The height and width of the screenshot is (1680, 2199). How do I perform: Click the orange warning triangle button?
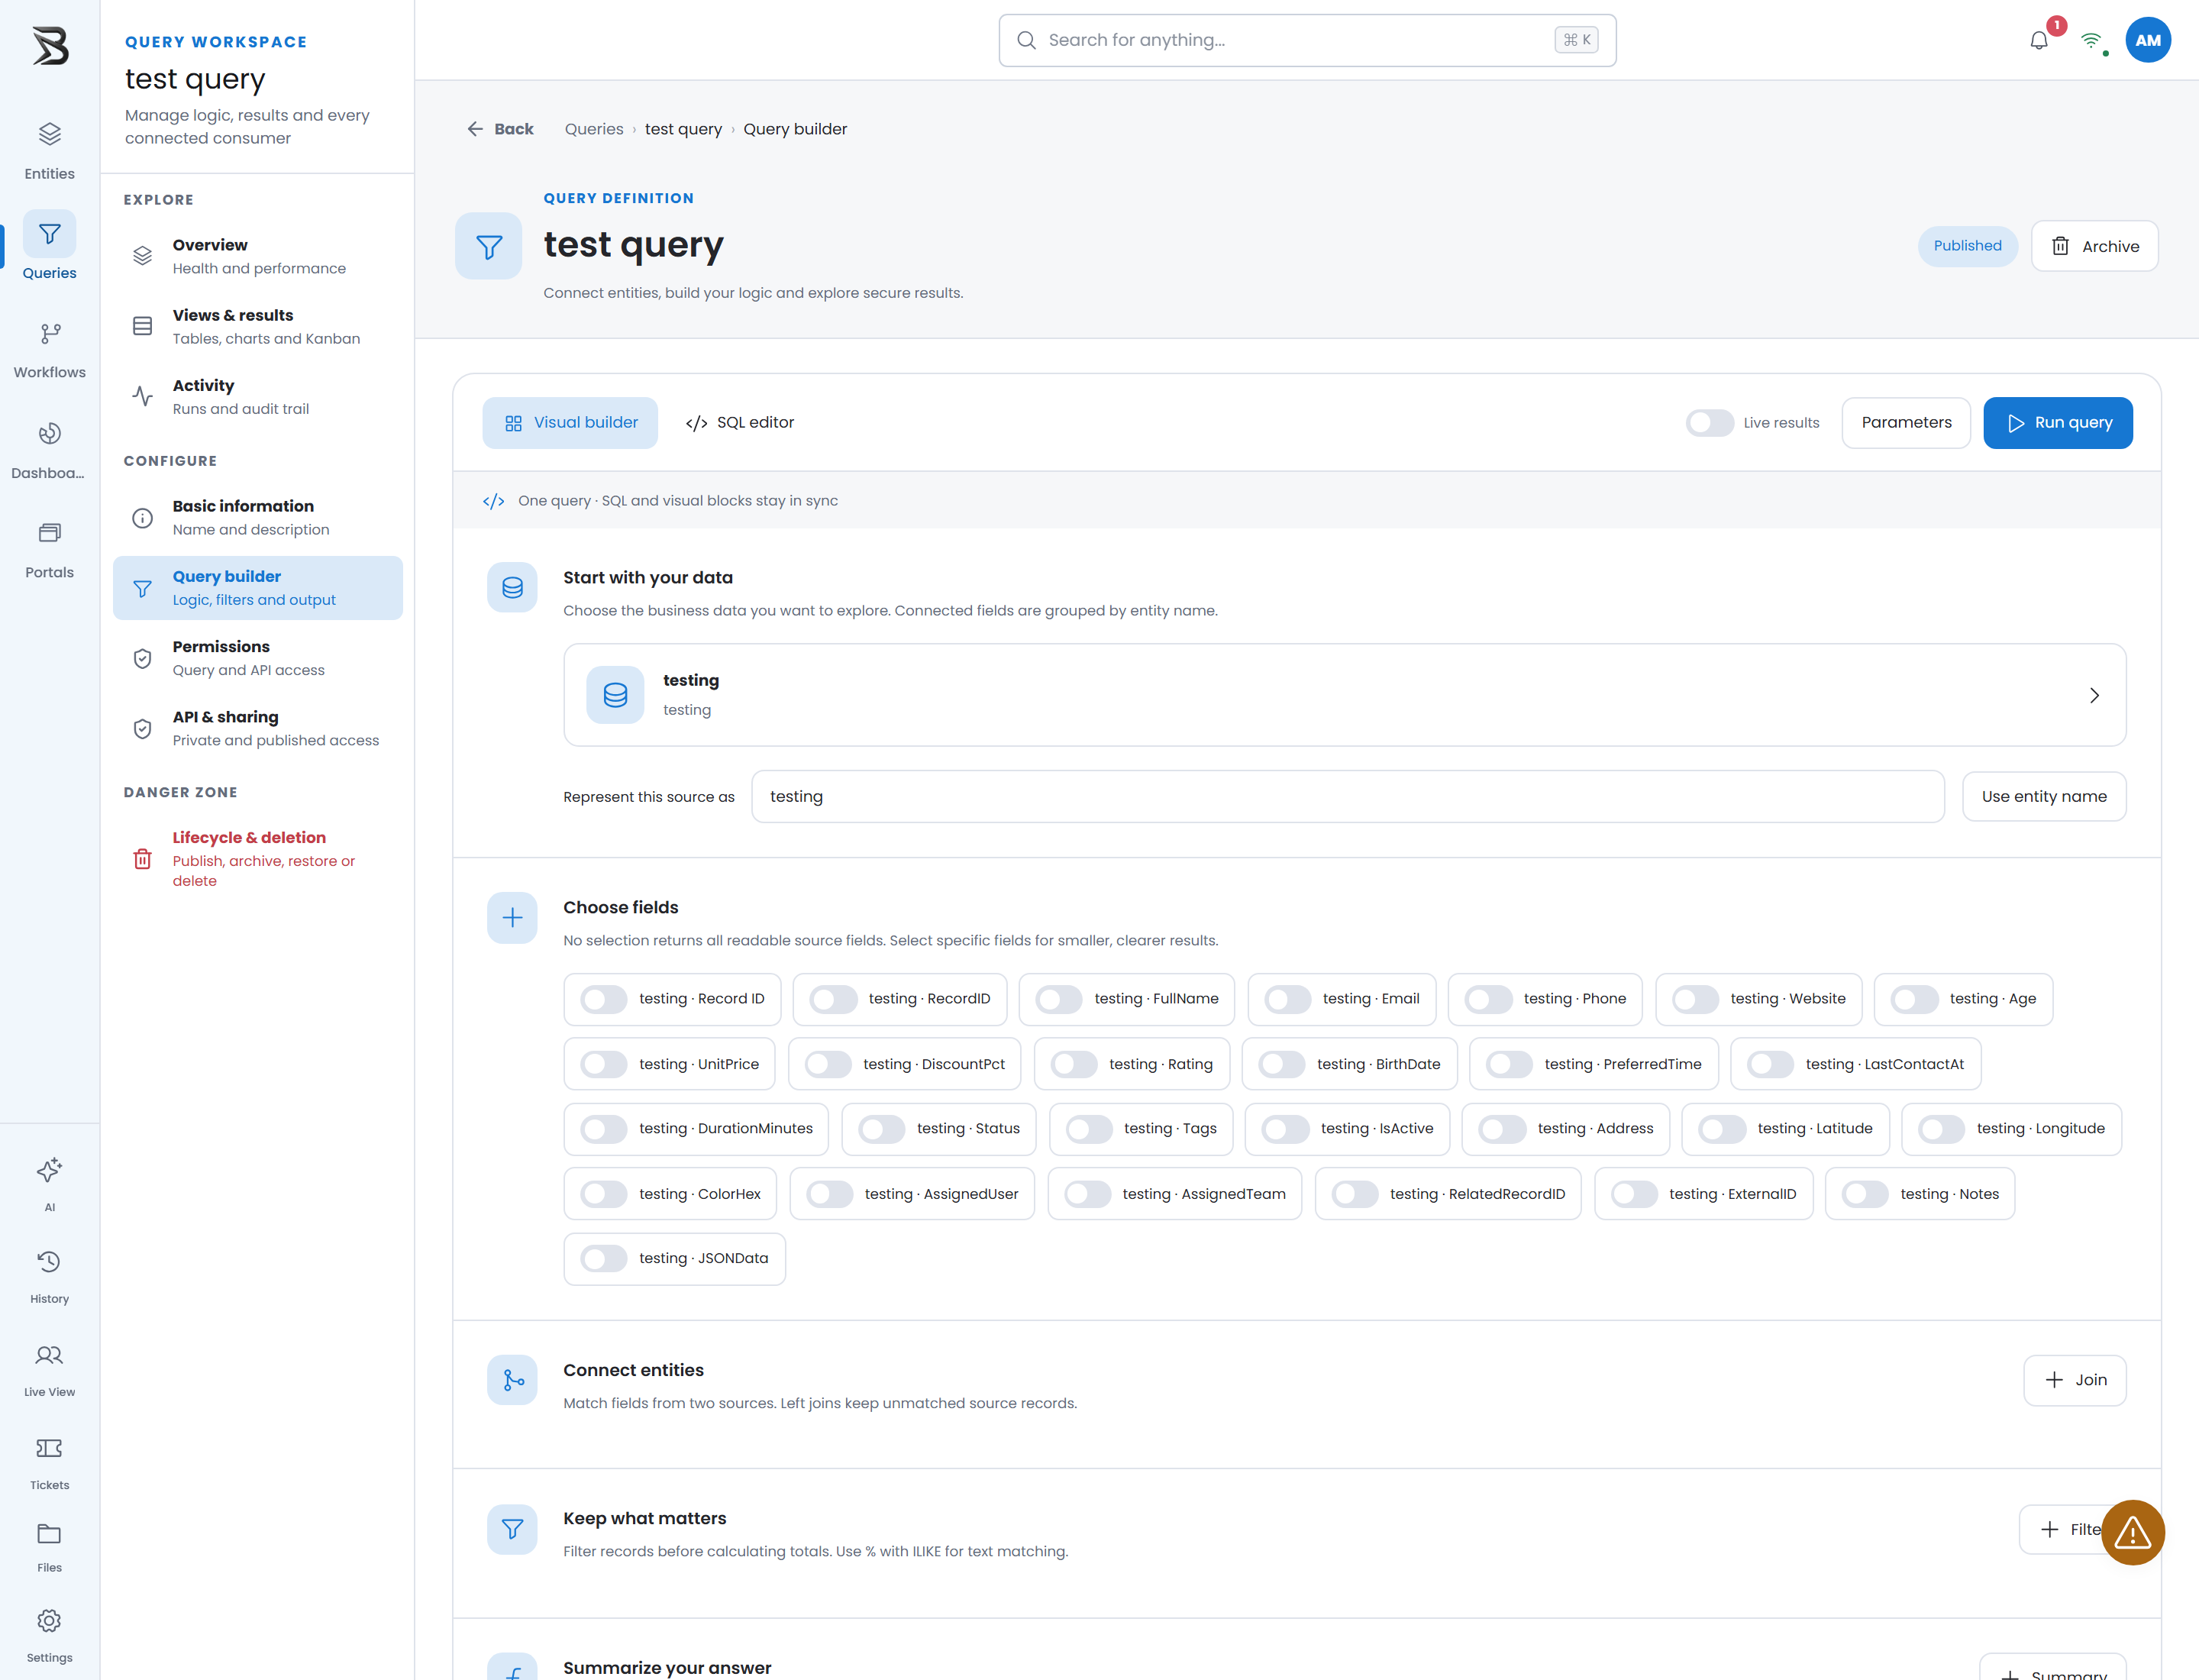click(2132, 1532)
